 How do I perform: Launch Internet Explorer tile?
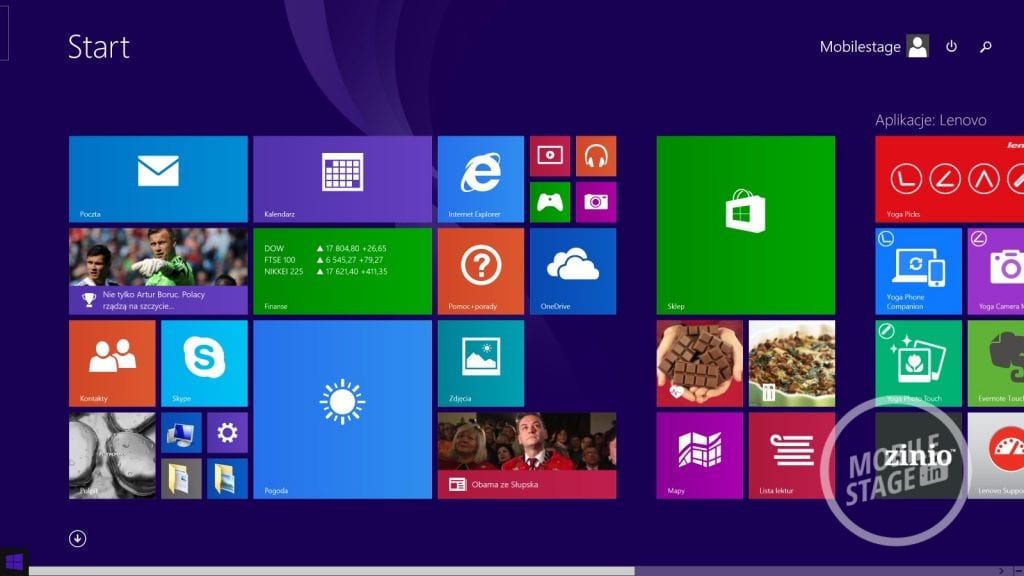click(480, 178)
